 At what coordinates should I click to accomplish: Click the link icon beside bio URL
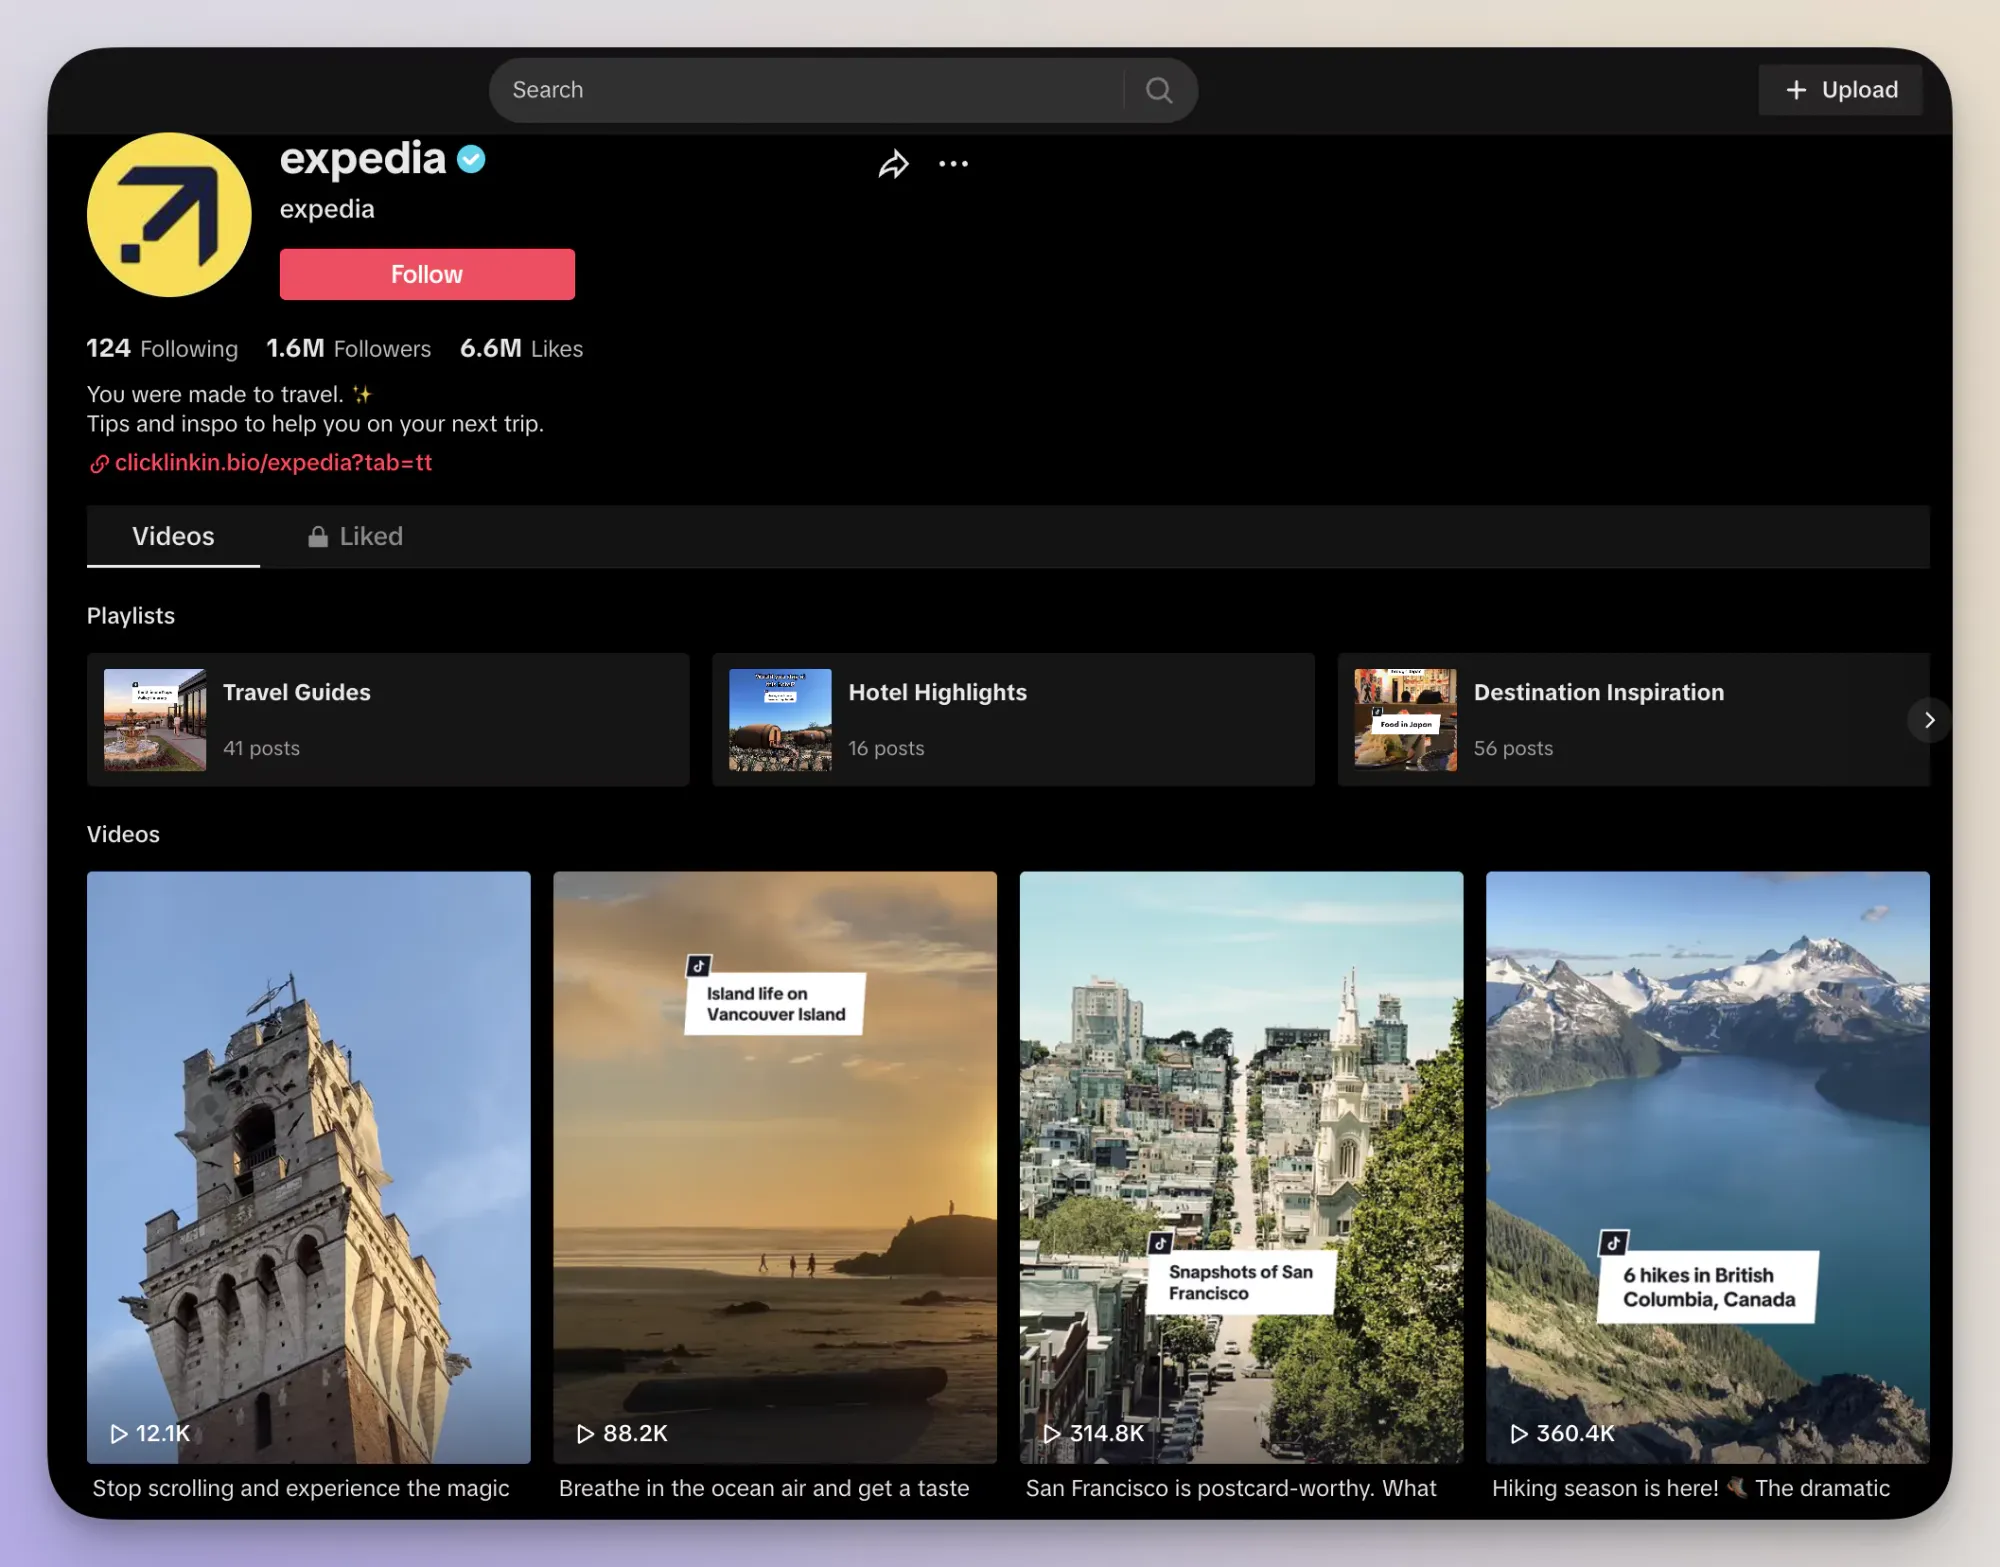click(99, 463)
